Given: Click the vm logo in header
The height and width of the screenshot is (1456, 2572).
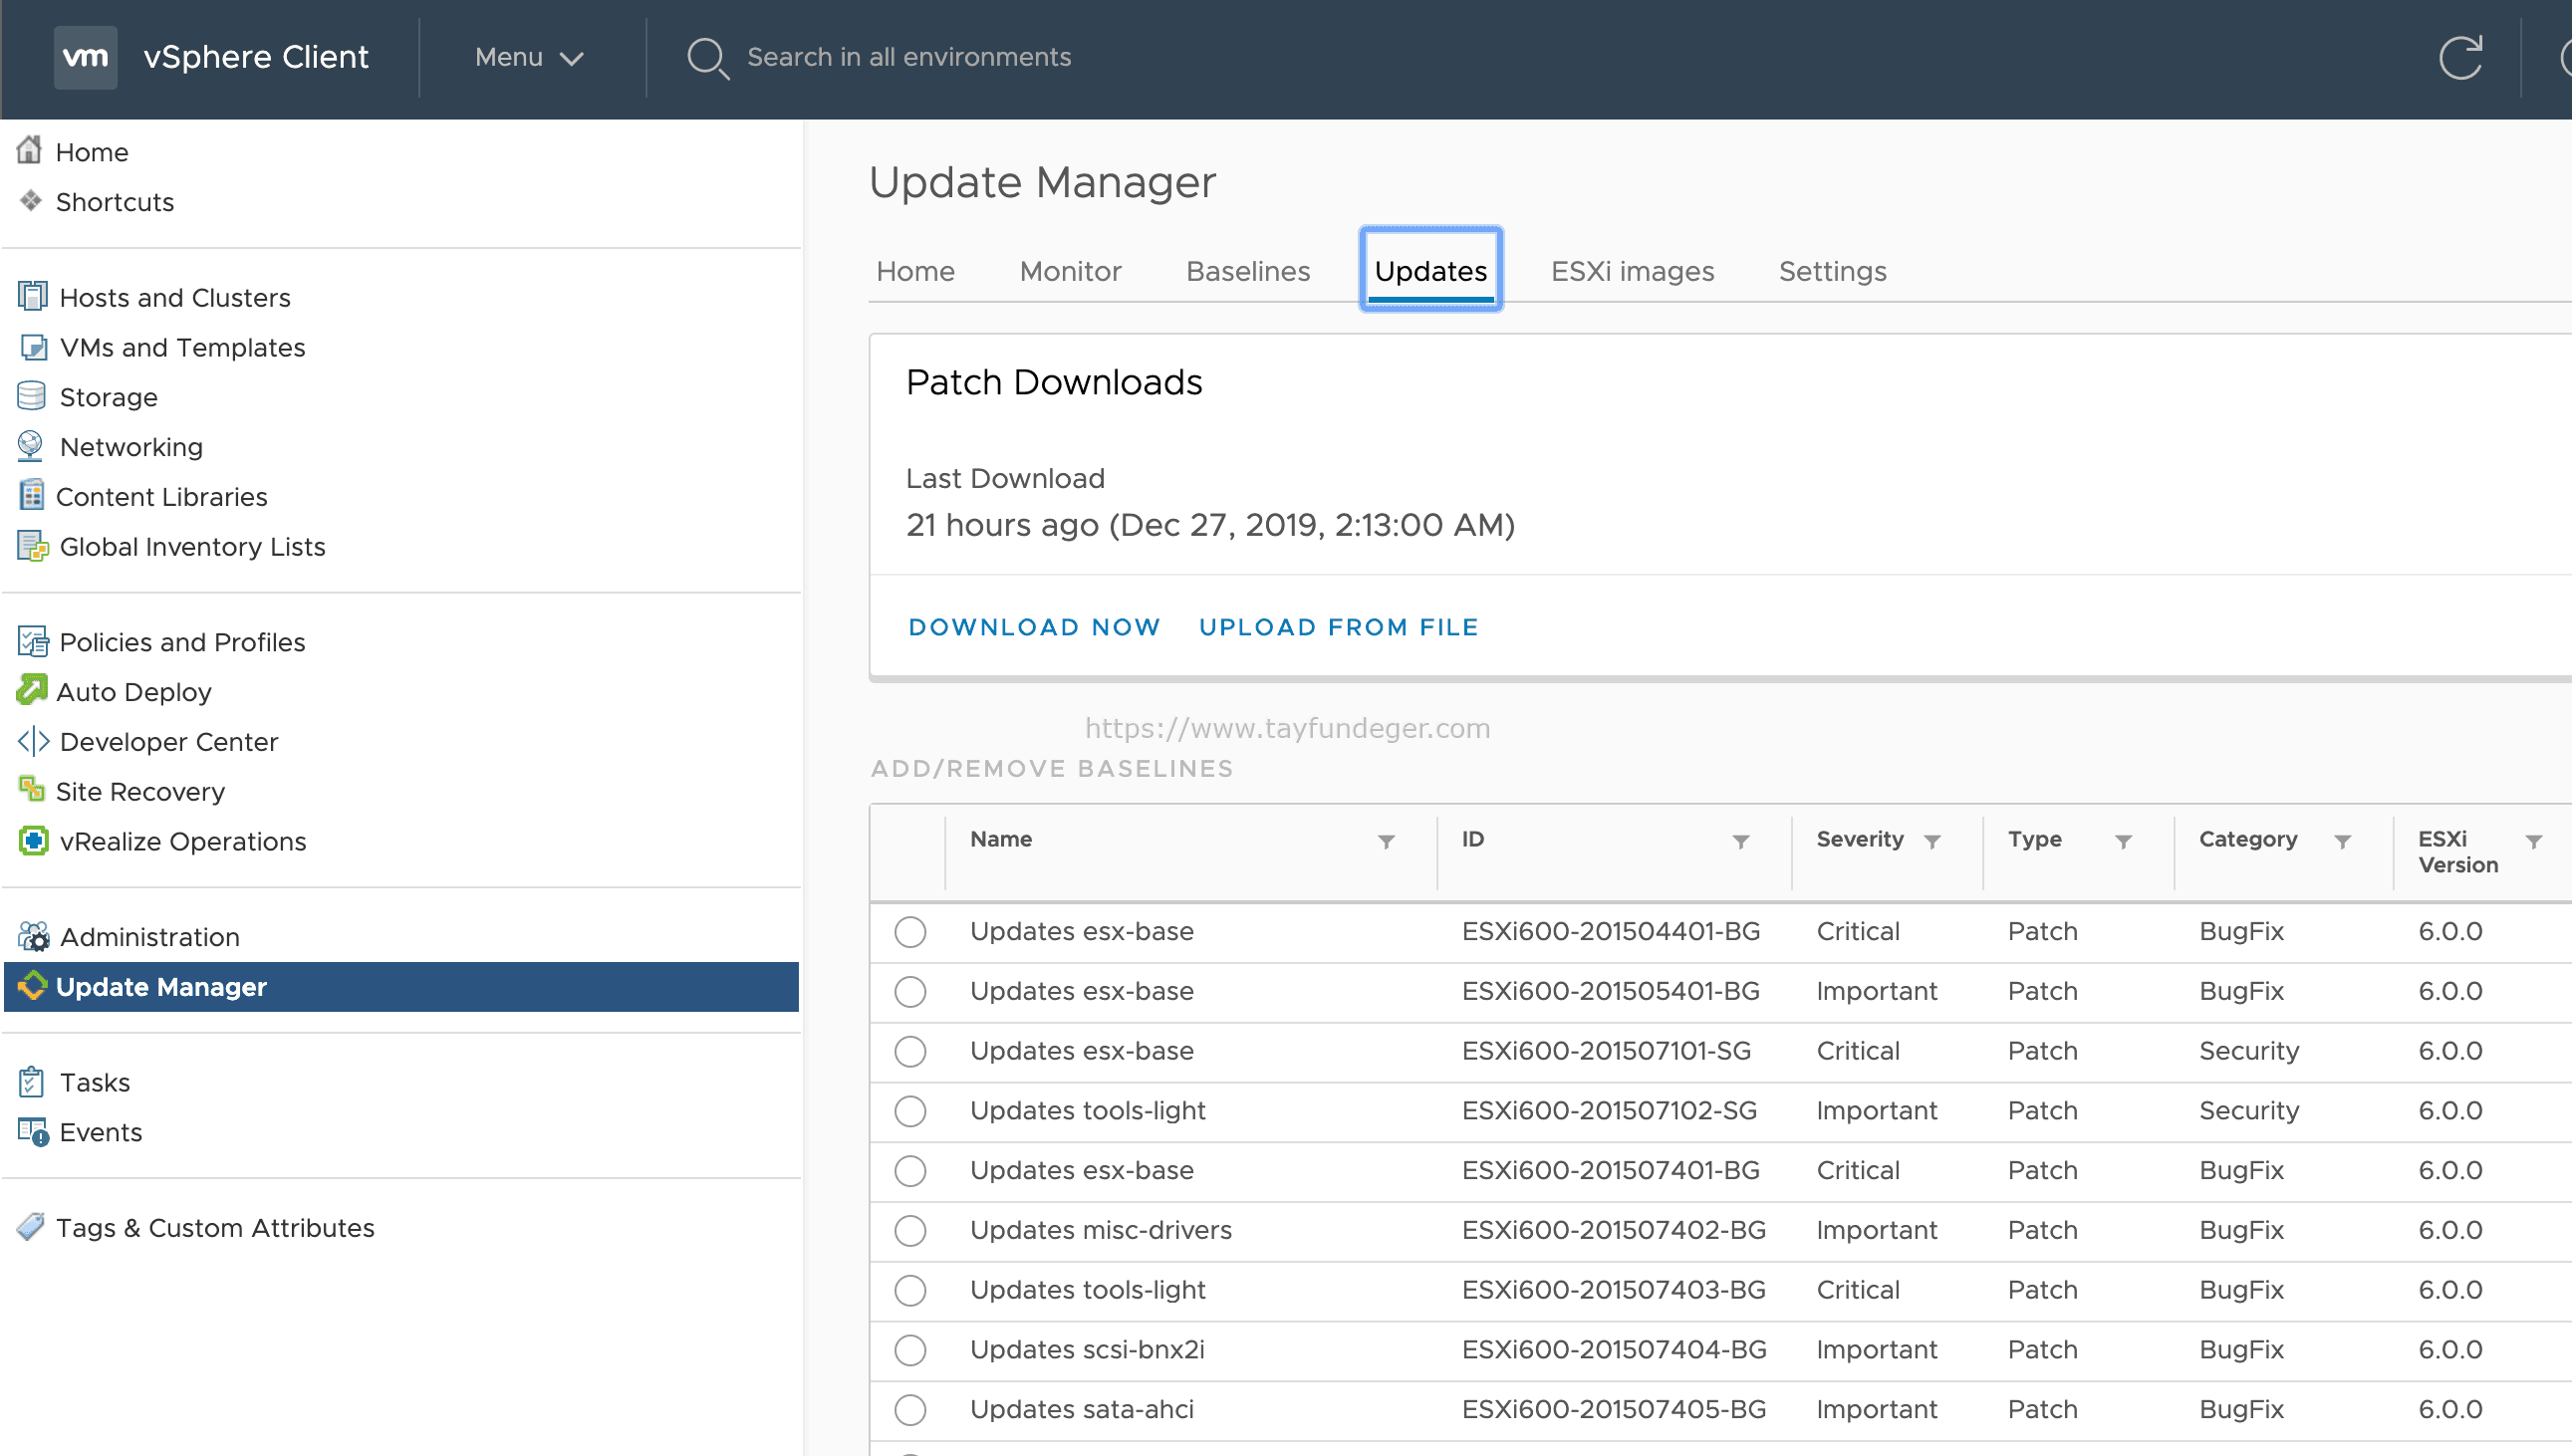Looking at the screenshot, I should (x=85, y=57).
